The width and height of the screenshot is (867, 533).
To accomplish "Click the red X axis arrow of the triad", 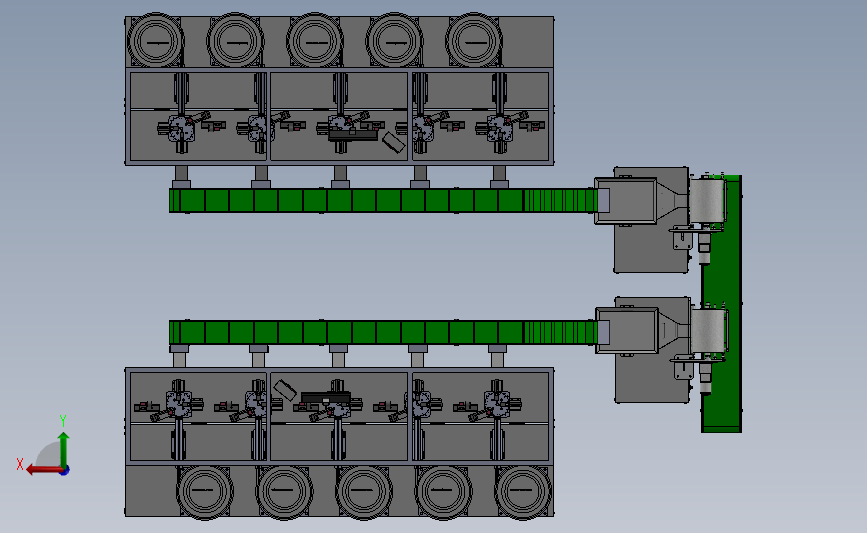I will [x=44, y=470].
